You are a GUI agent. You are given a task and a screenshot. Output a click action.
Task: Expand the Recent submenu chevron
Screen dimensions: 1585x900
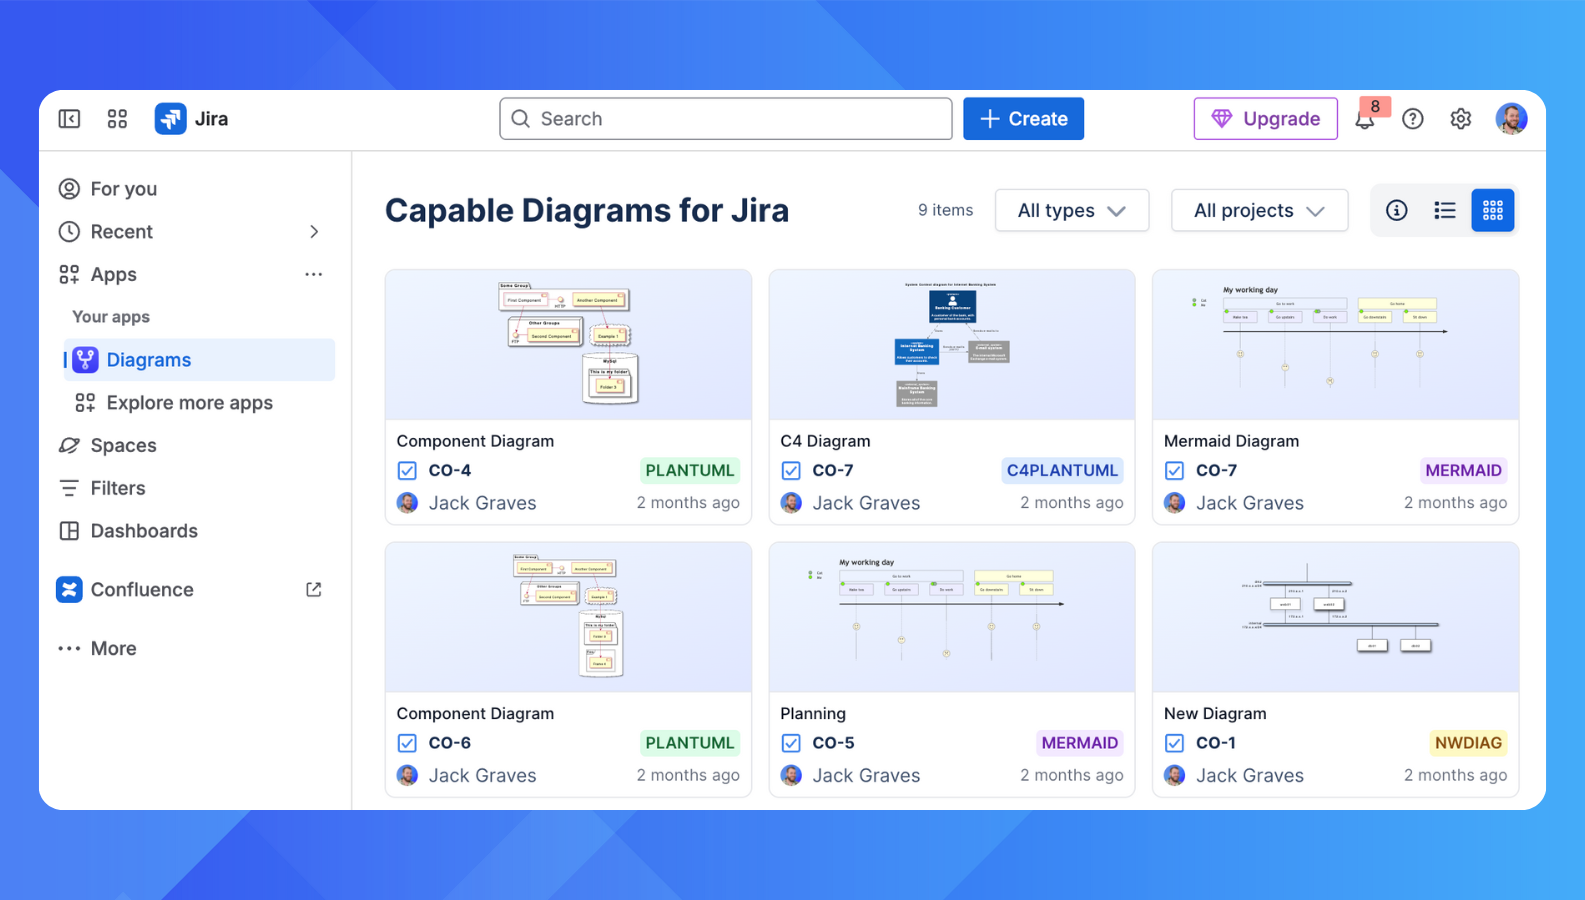pos(314,232)
